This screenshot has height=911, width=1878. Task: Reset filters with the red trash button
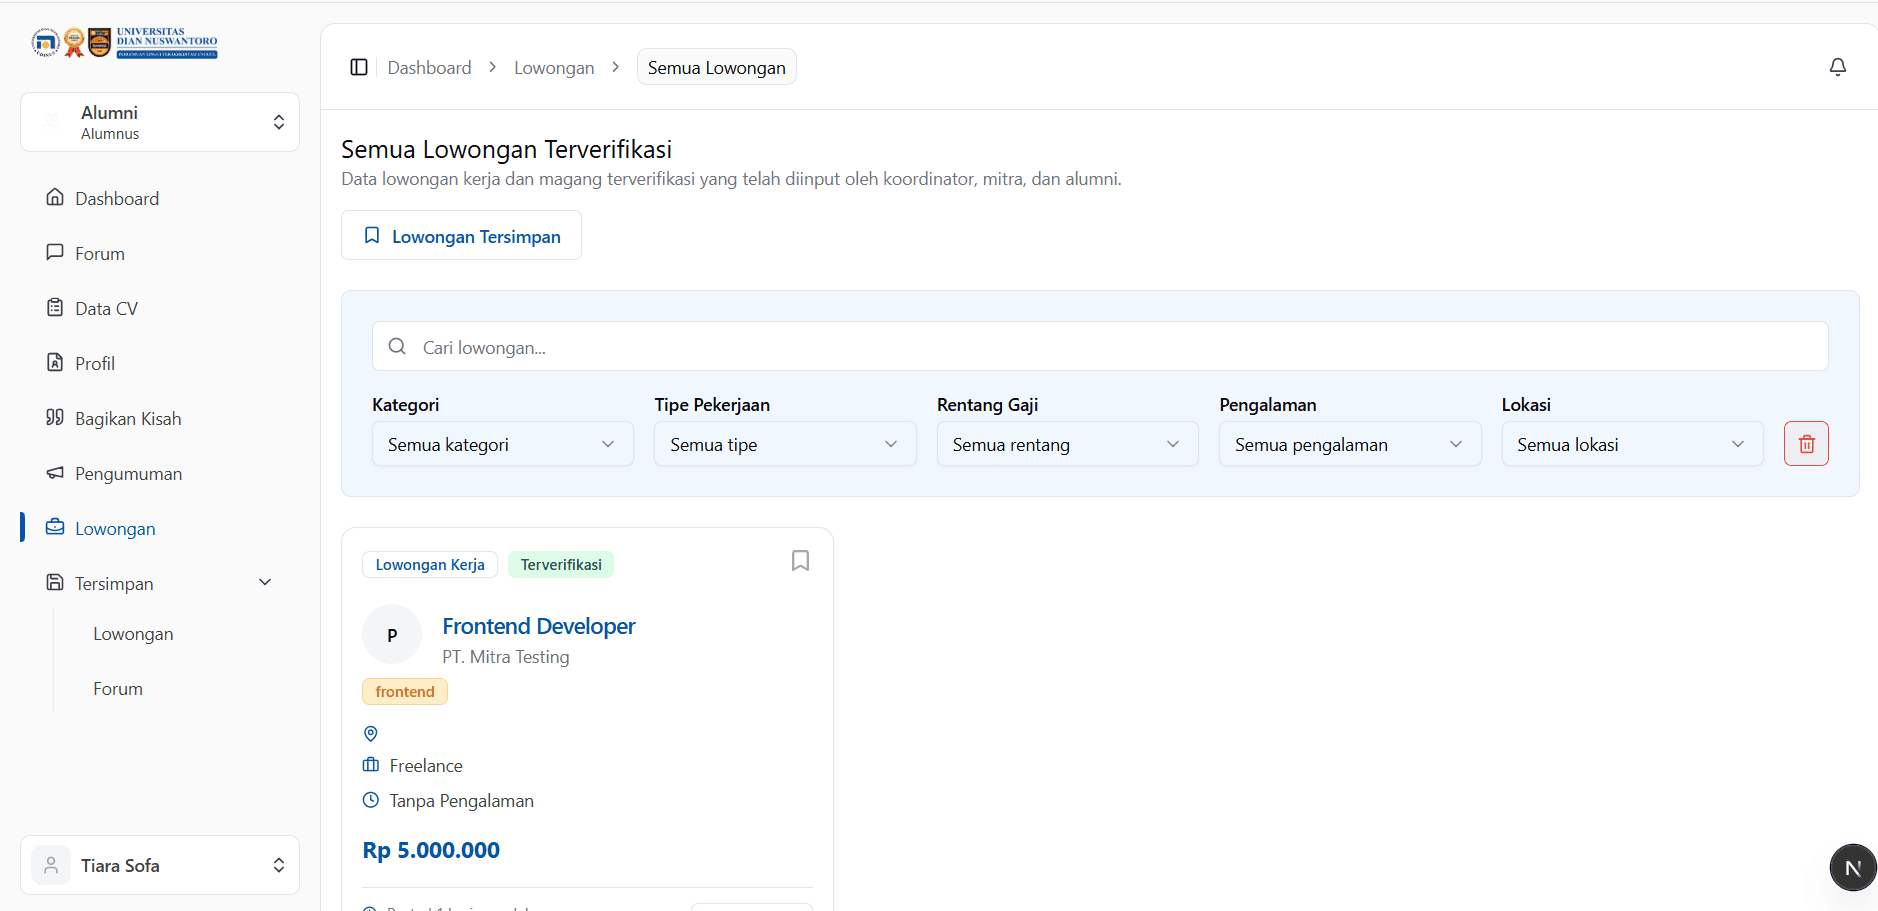(1806, 444)
